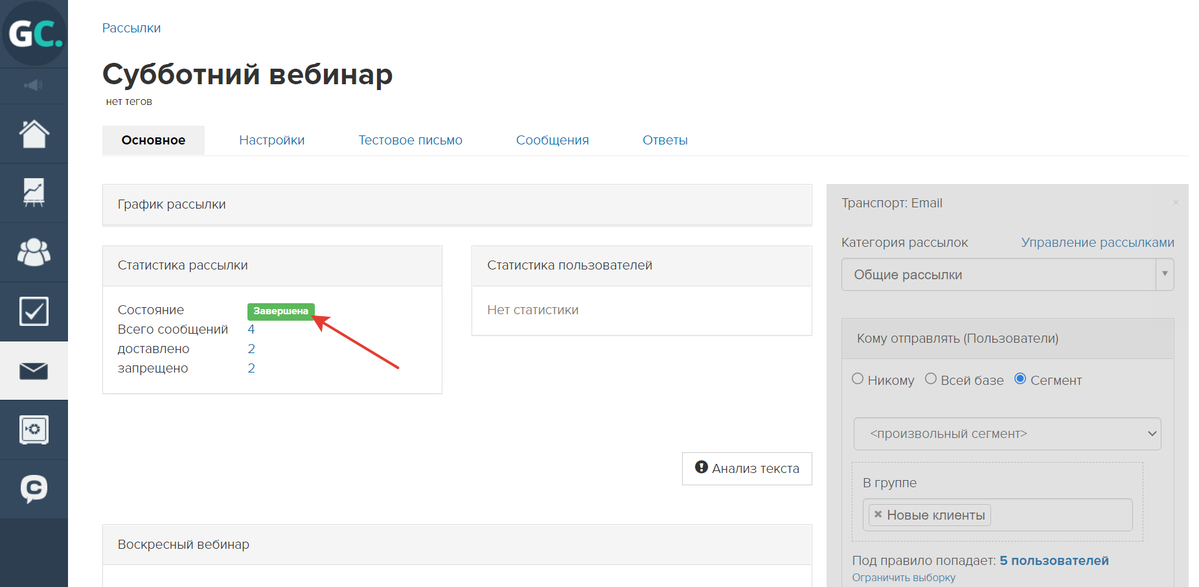Open the users group sidebar icon
Image resolution: width=1199 pixels, height=587 pixels.
coord(34,252)
